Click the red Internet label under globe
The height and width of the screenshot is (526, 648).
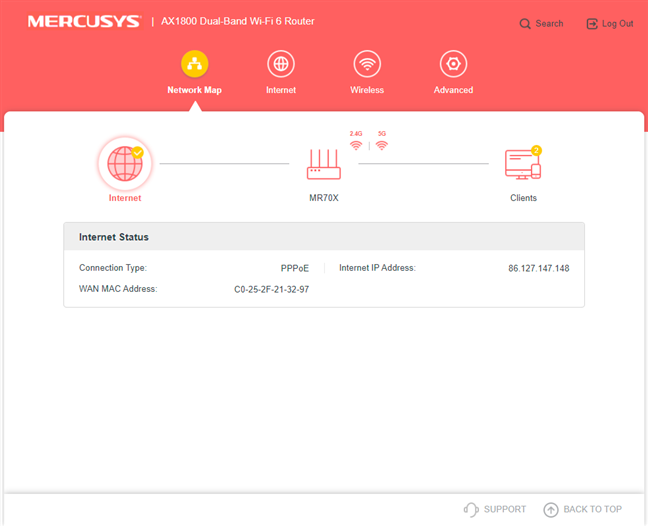click(125, 198)
